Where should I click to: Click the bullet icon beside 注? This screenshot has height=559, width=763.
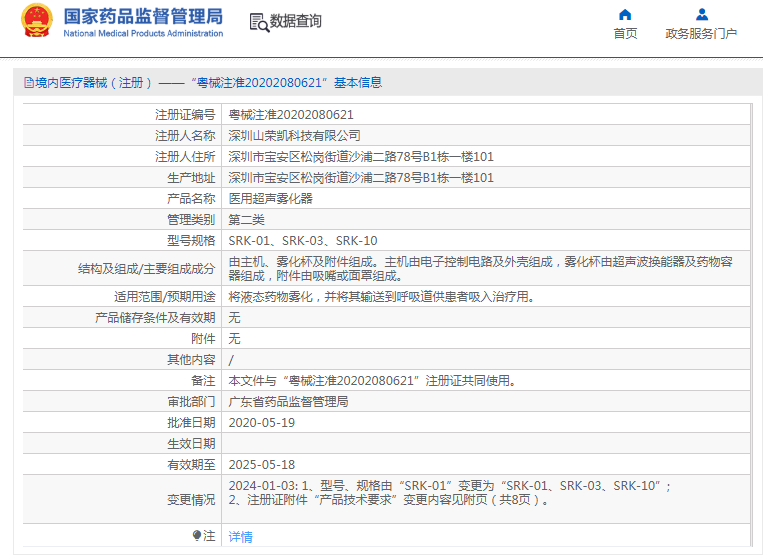coord(197,536)
